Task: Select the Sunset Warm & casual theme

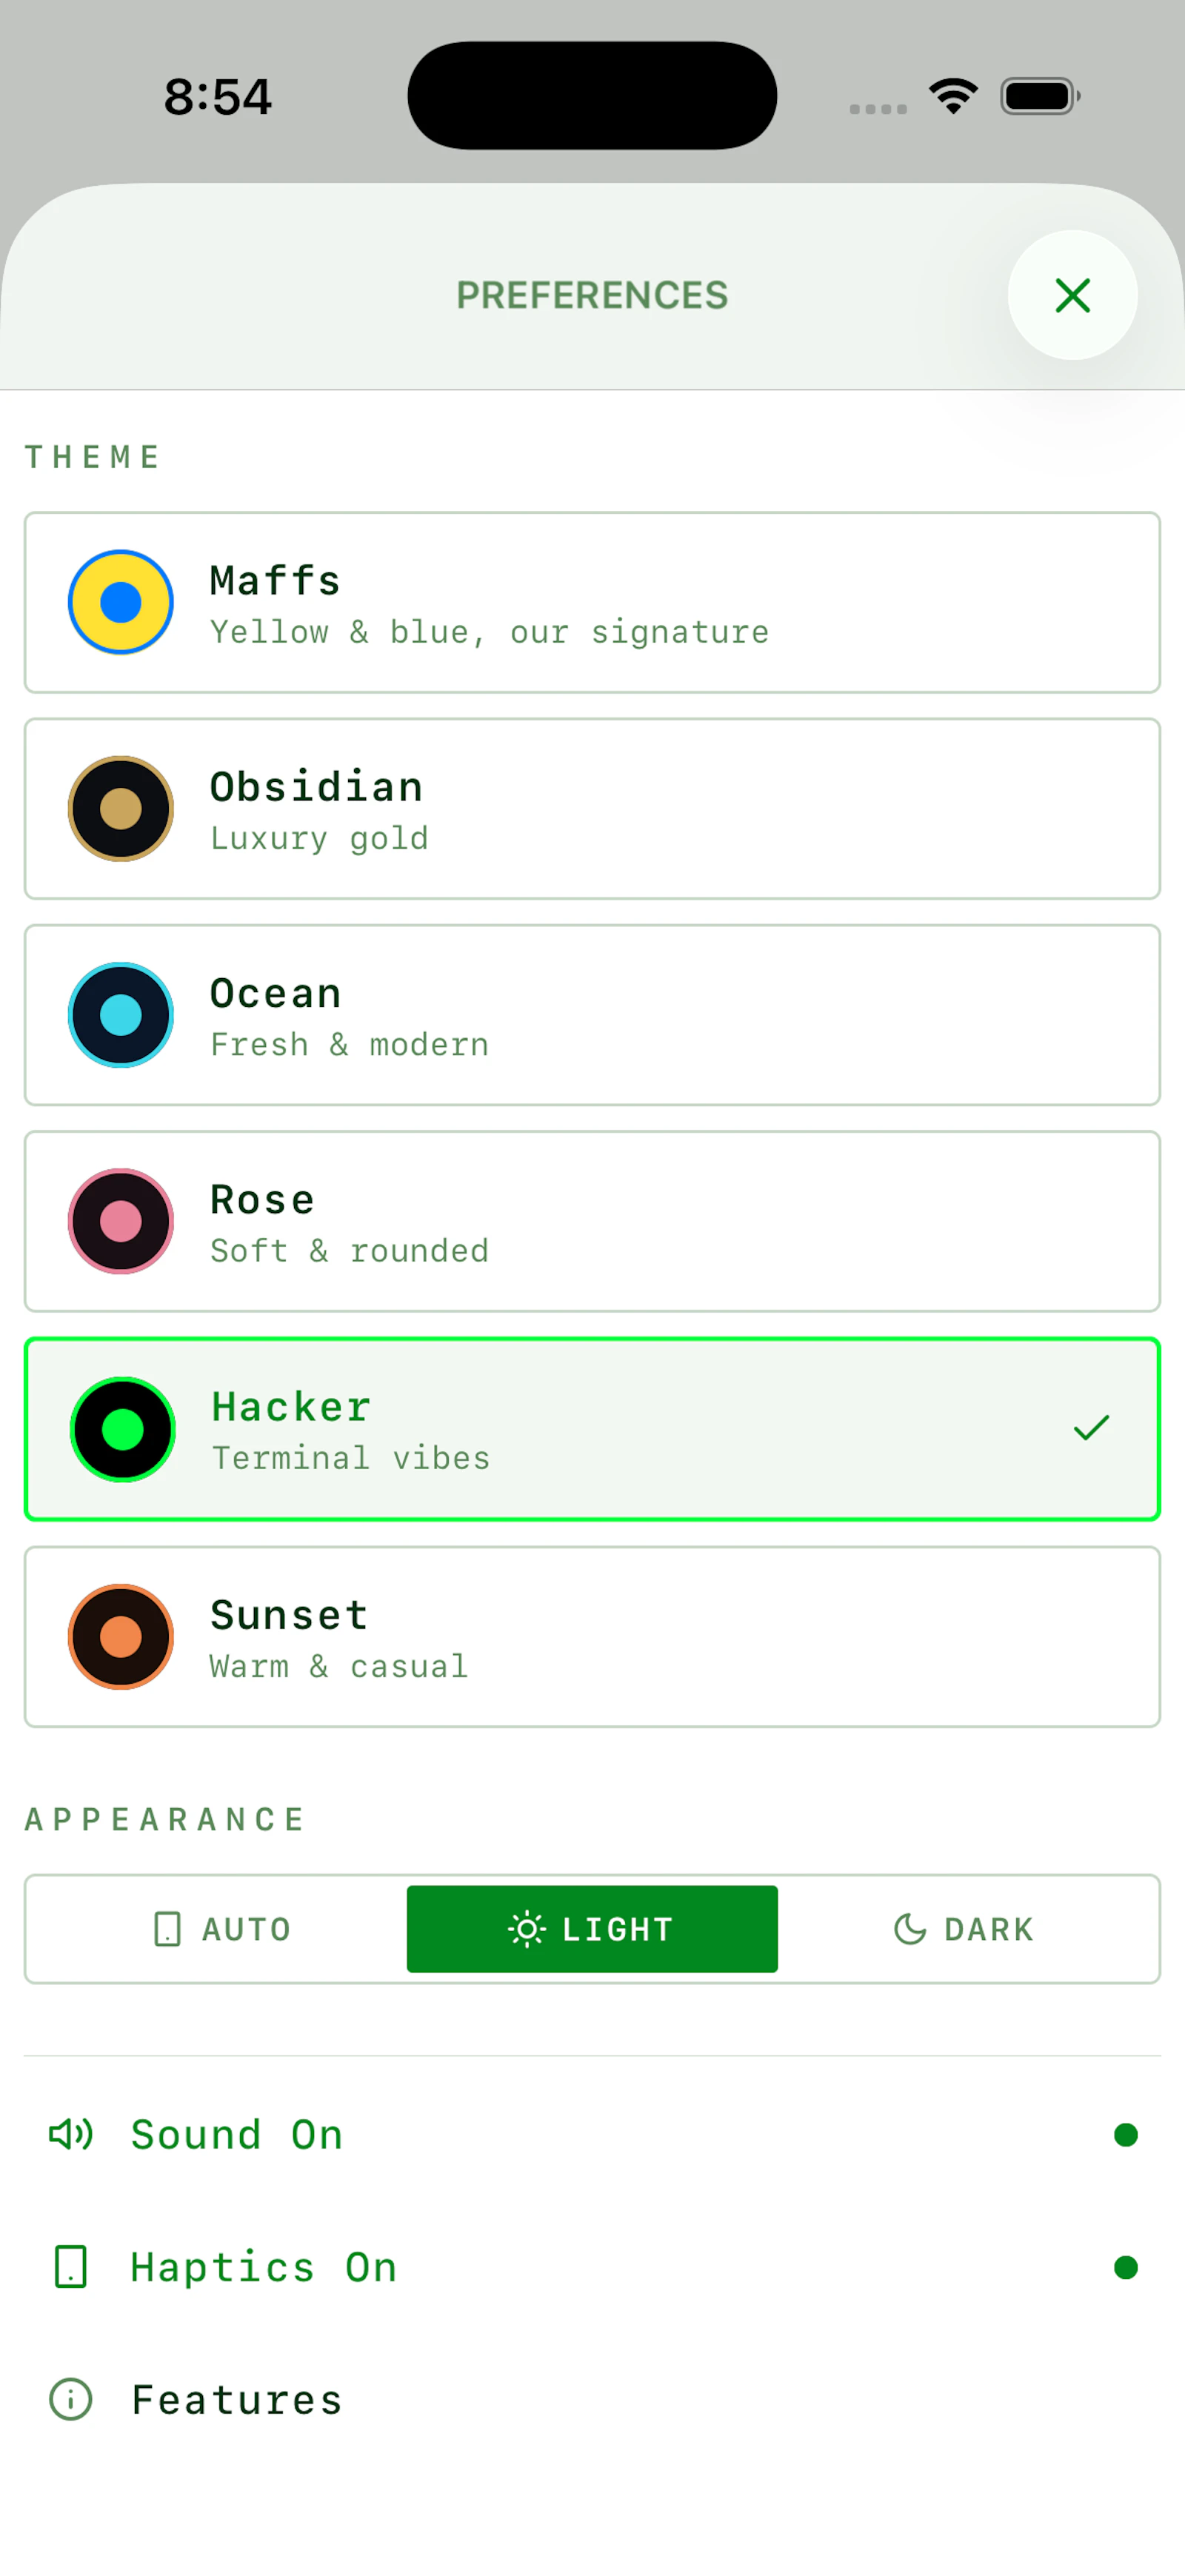Action: (x=592, y=1637)
